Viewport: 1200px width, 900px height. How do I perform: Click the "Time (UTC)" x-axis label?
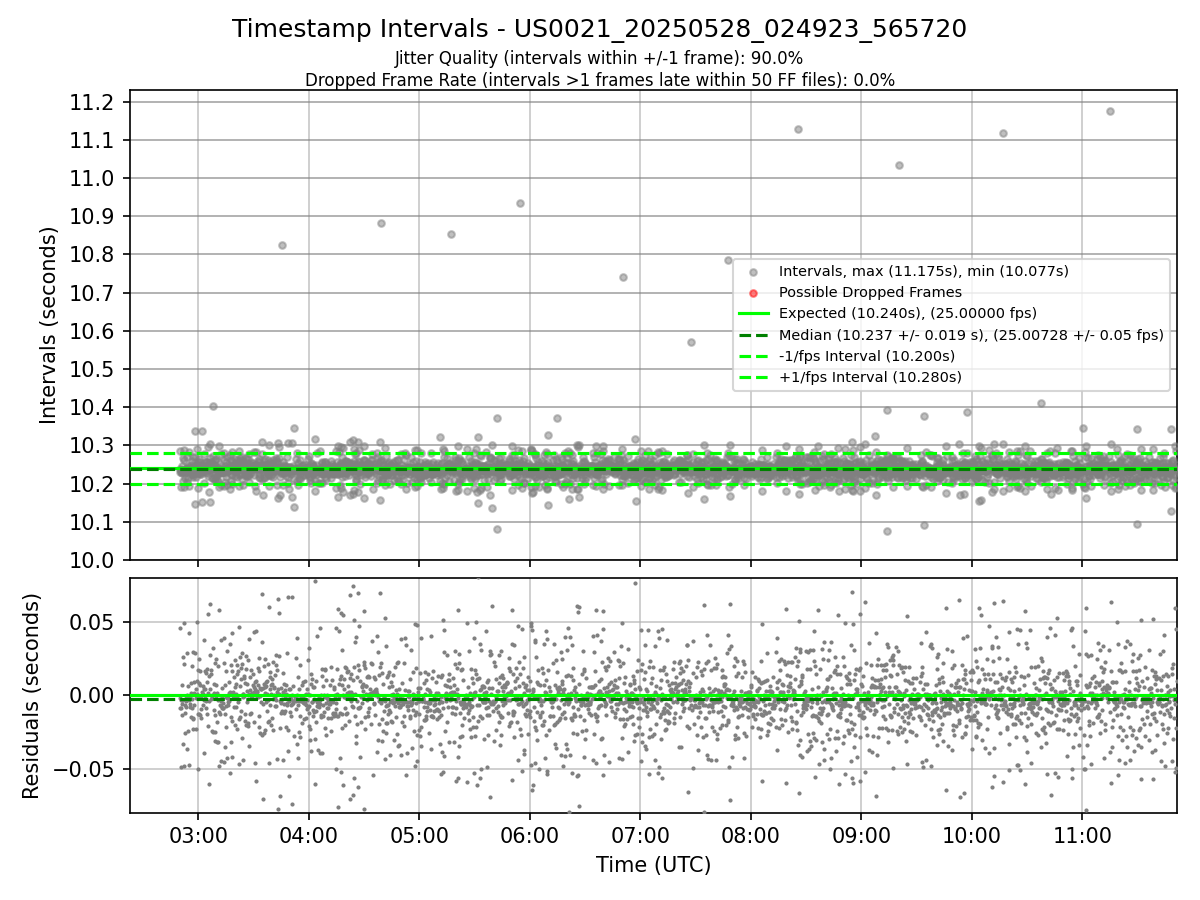pos(653,865)
